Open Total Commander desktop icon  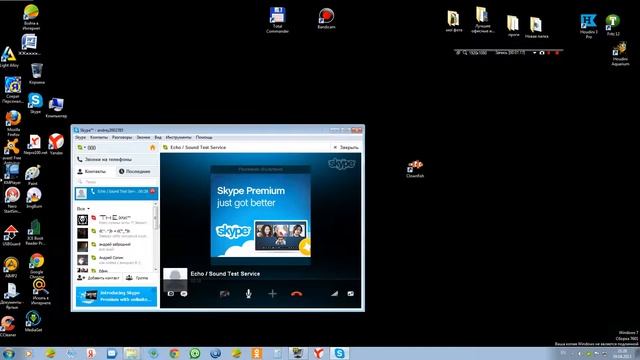(x=277, y=20)
